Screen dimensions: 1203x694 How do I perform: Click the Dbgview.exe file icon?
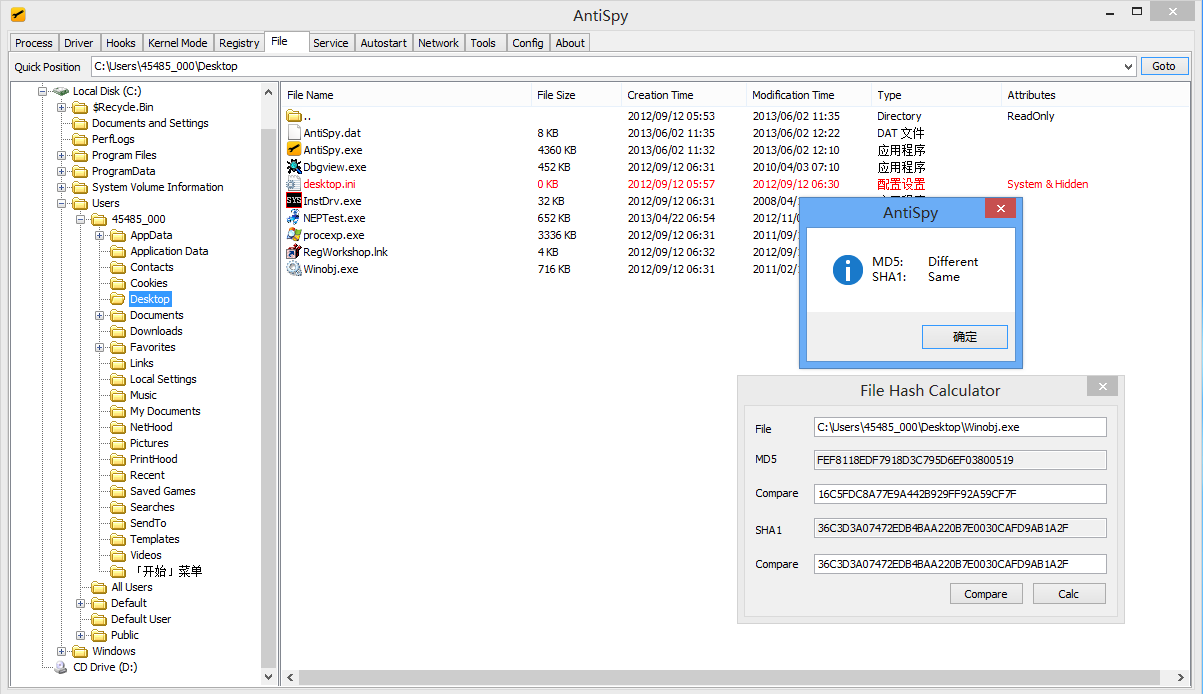coord(294,167)
